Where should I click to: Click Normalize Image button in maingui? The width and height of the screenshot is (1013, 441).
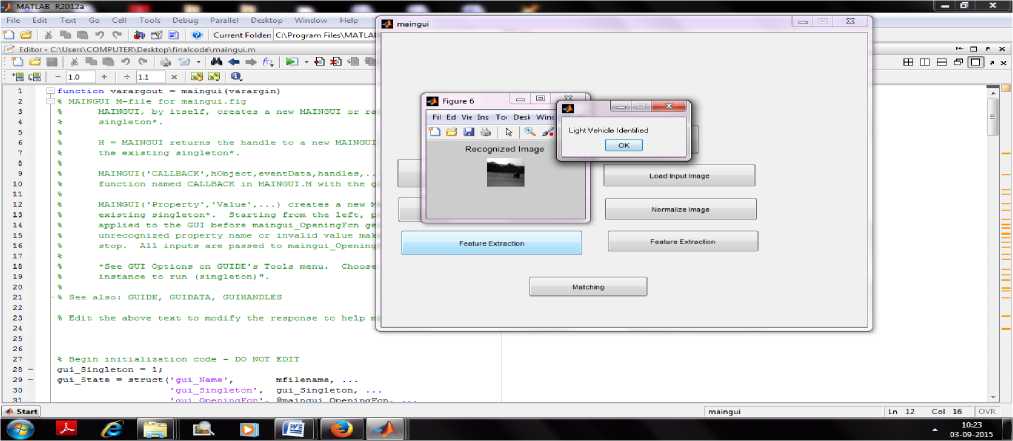tap(680, 209)
